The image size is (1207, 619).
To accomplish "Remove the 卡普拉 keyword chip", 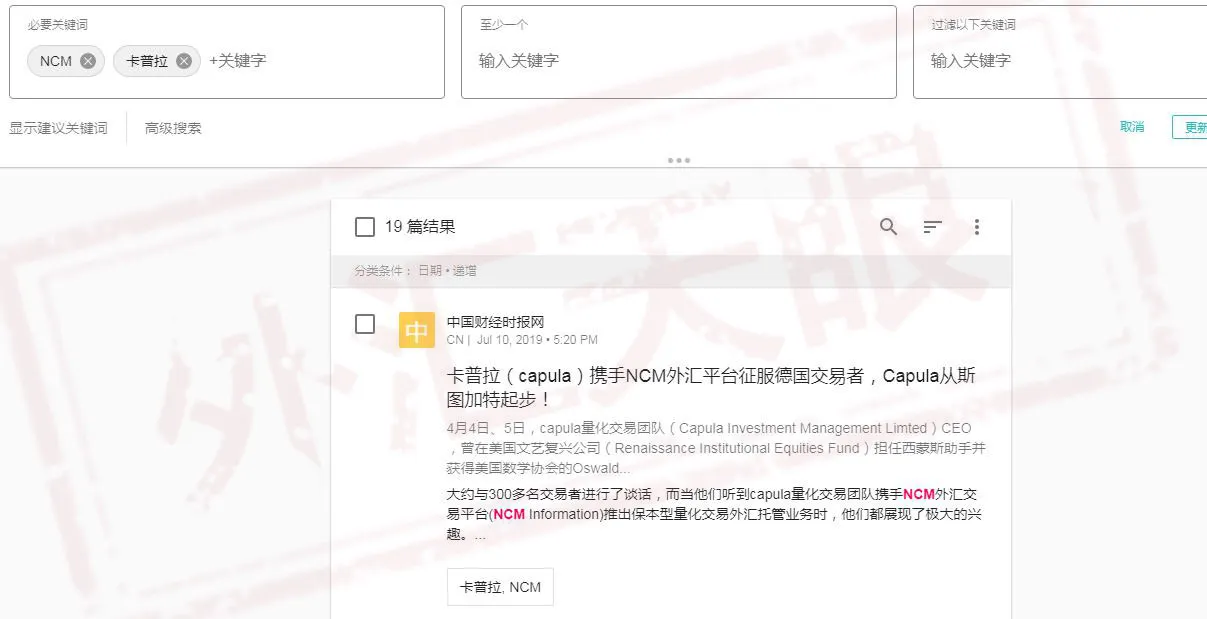I will [x=183, y=61].
